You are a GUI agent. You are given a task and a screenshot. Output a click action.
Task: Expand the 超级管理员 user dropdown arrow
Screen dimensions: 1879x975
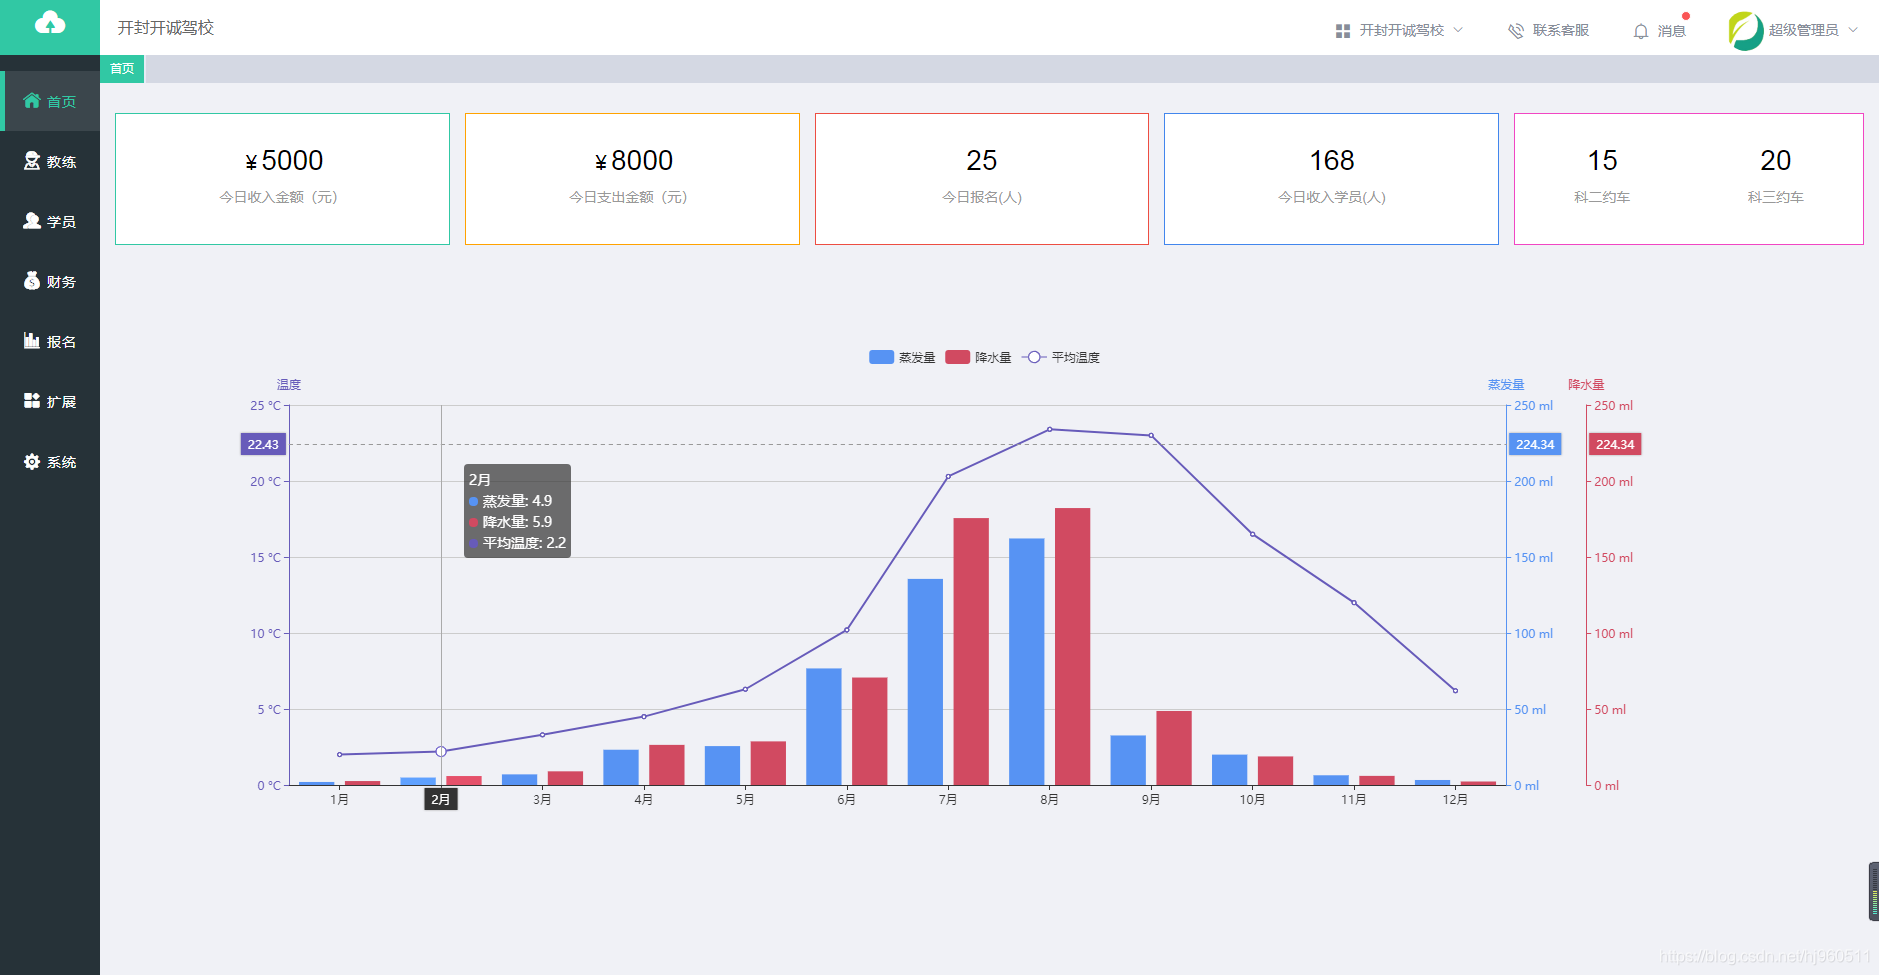pyautogui.click(x=1853, y=30)
